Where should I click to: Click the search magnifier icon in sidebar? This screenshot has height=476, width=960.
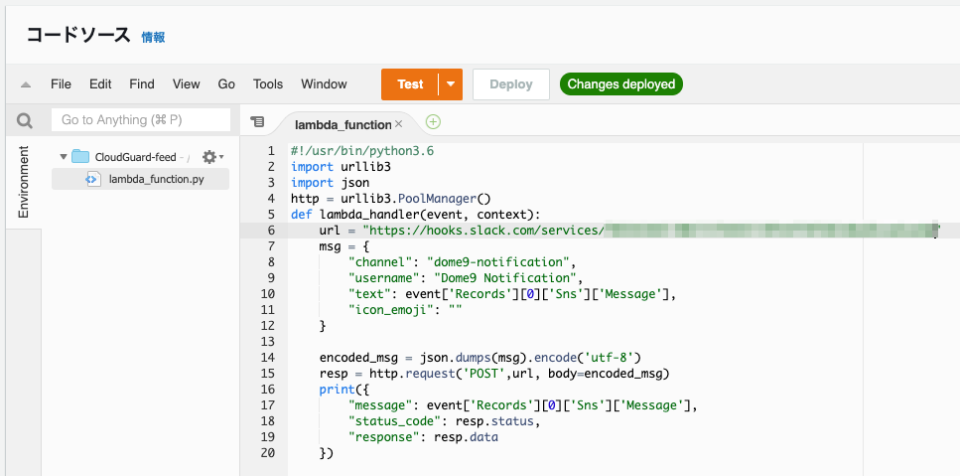click(24, 121)
